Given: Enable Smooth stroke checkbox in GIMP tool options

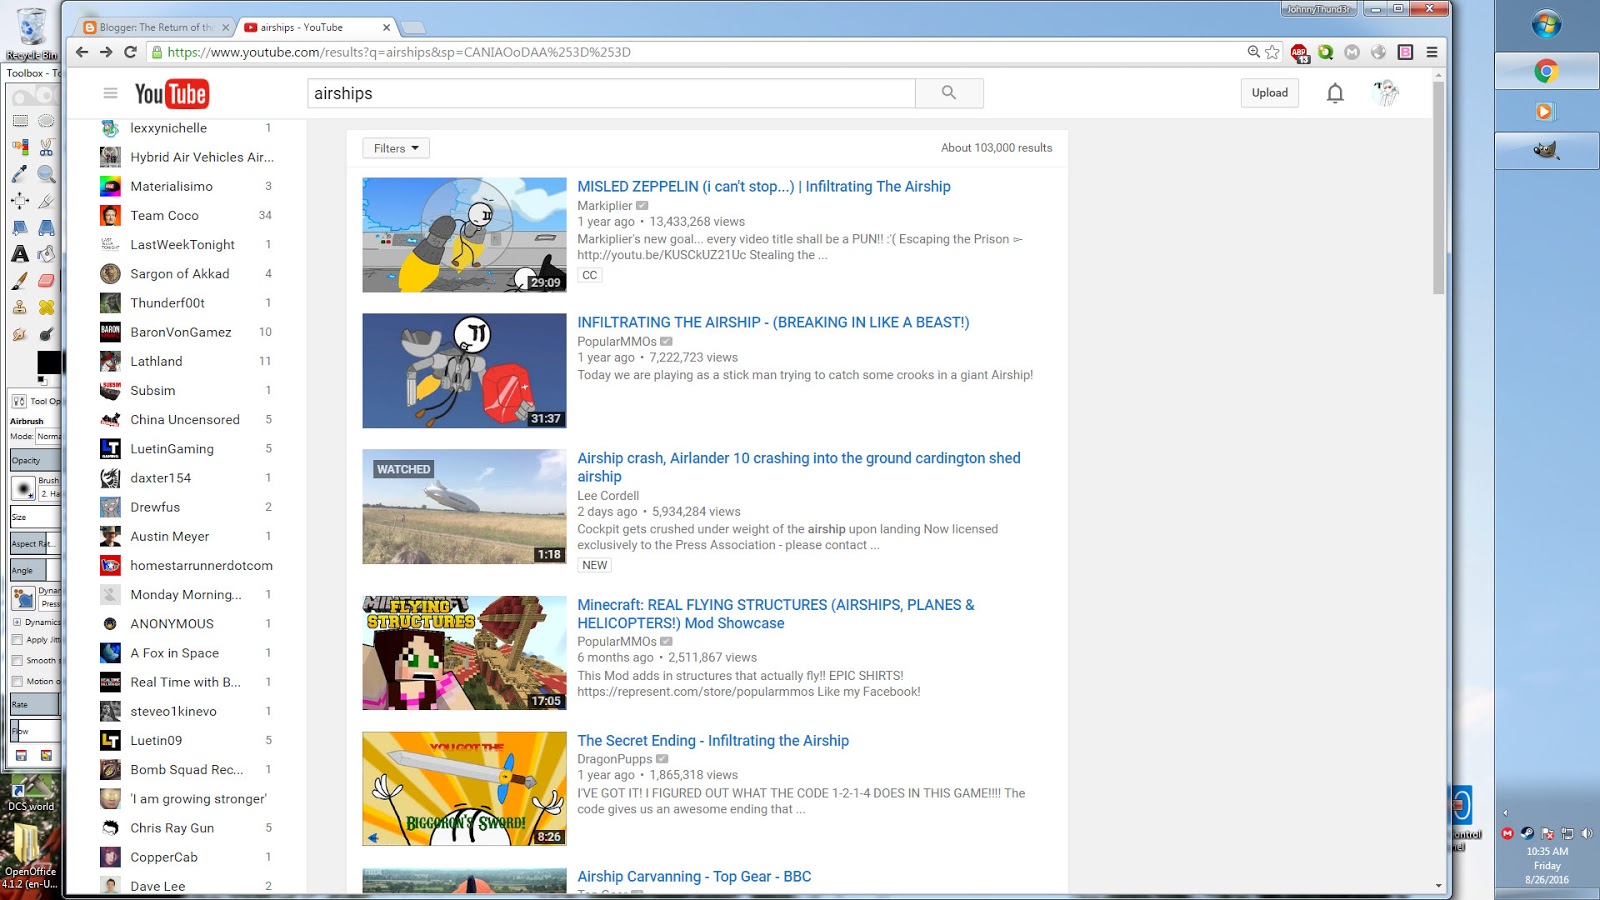Looking at the screenshot, I should (x=17, y=660).
